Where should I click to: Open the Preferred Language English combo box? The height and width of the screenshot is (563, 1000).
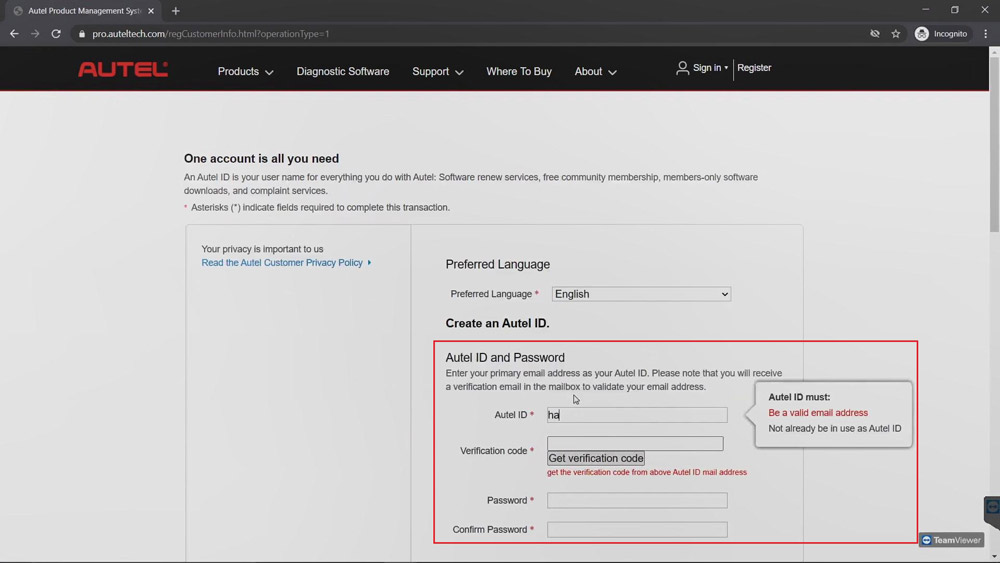(641, 294)
